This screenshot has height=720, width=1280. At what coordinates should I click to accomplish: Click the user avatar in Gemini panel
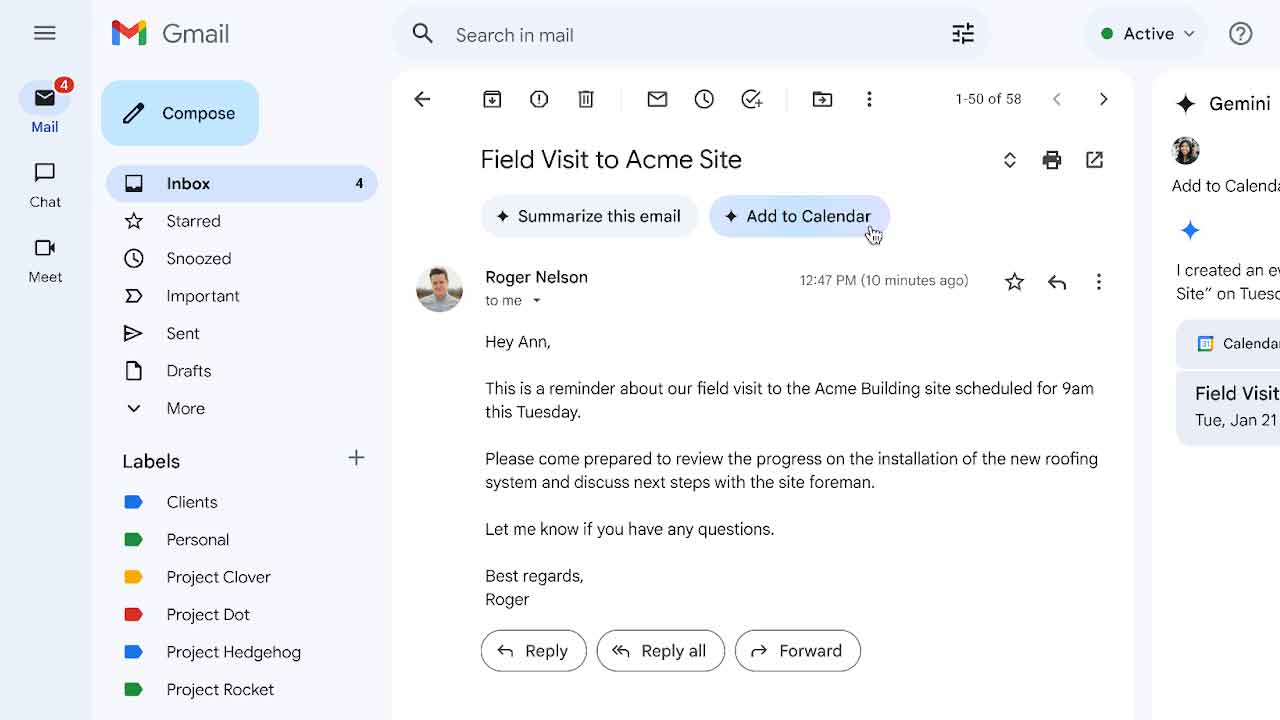1186,151
